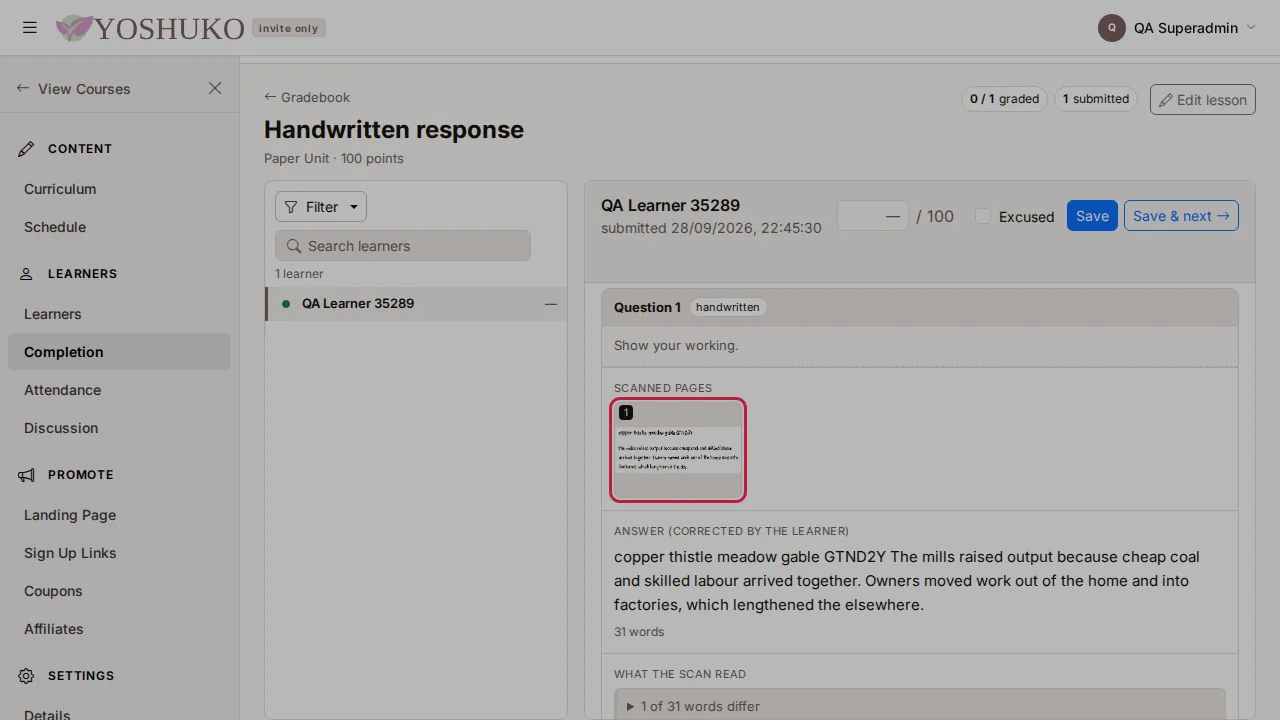Go back to View Courses

tap(74, 88)
